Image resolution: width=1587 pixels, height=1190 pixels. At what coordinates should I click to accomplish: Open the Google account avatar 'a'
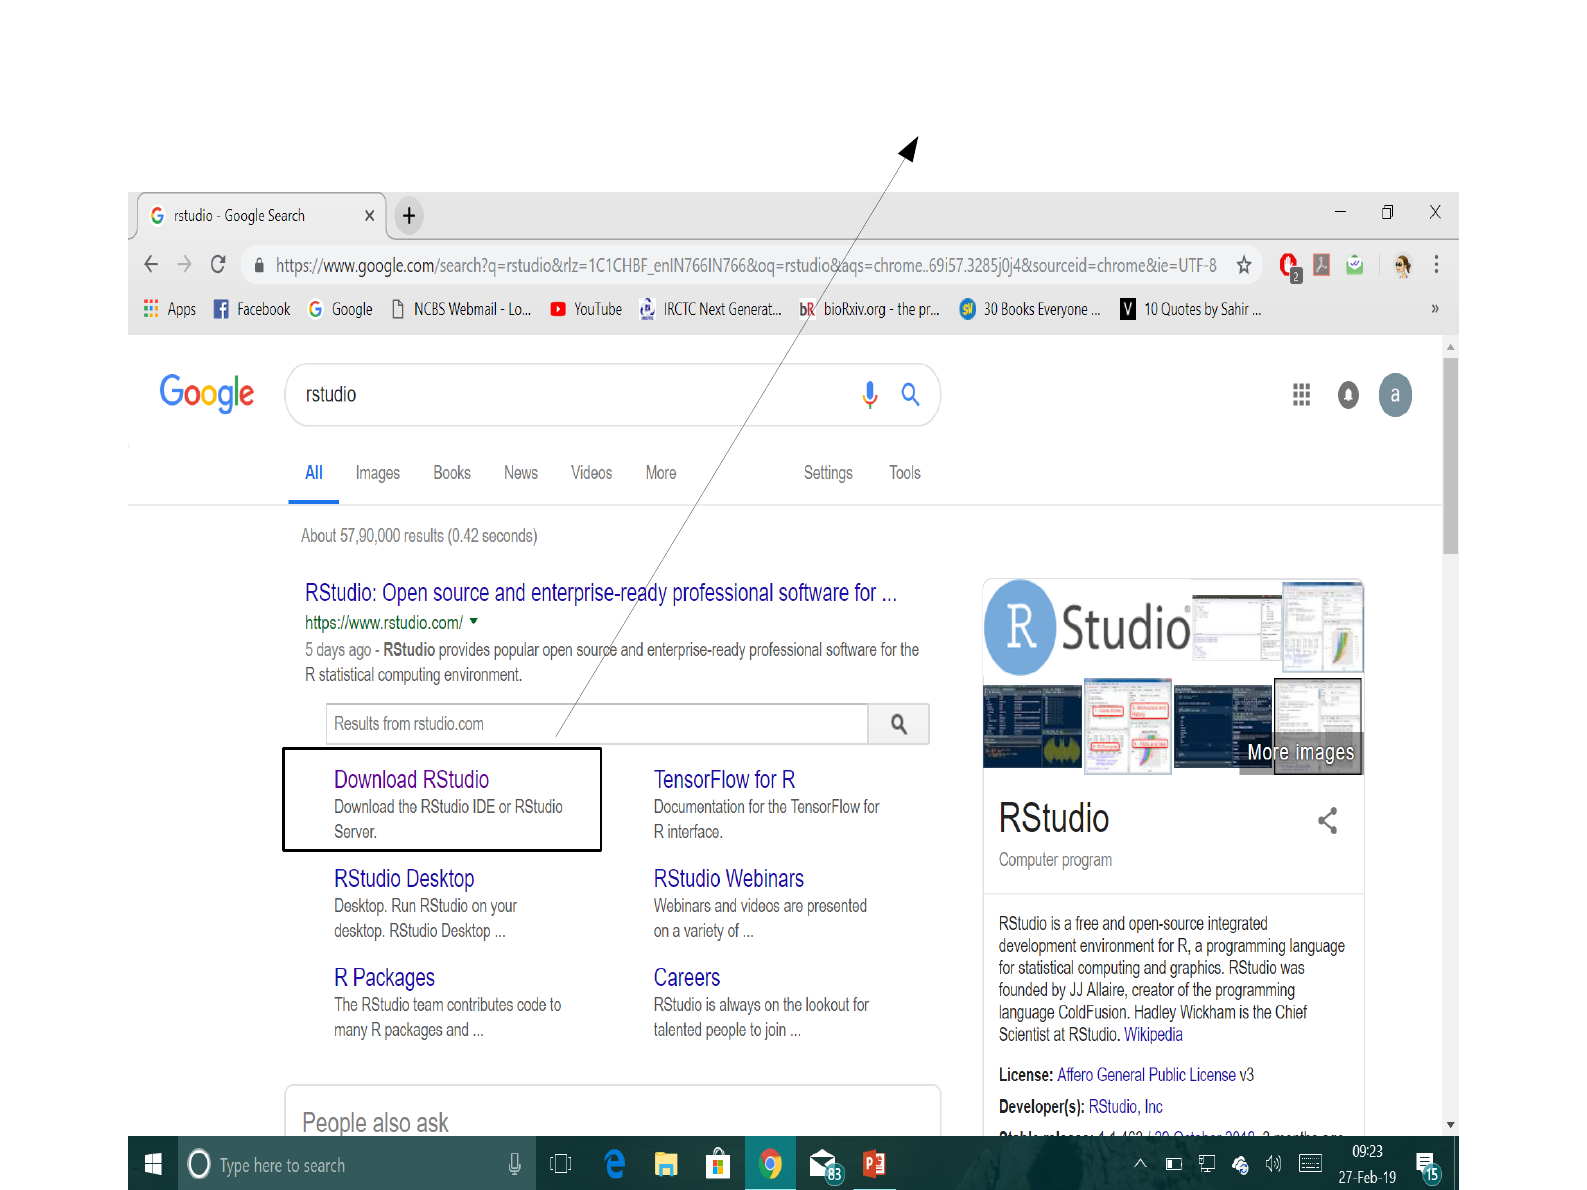click(x=1395, y=395)
